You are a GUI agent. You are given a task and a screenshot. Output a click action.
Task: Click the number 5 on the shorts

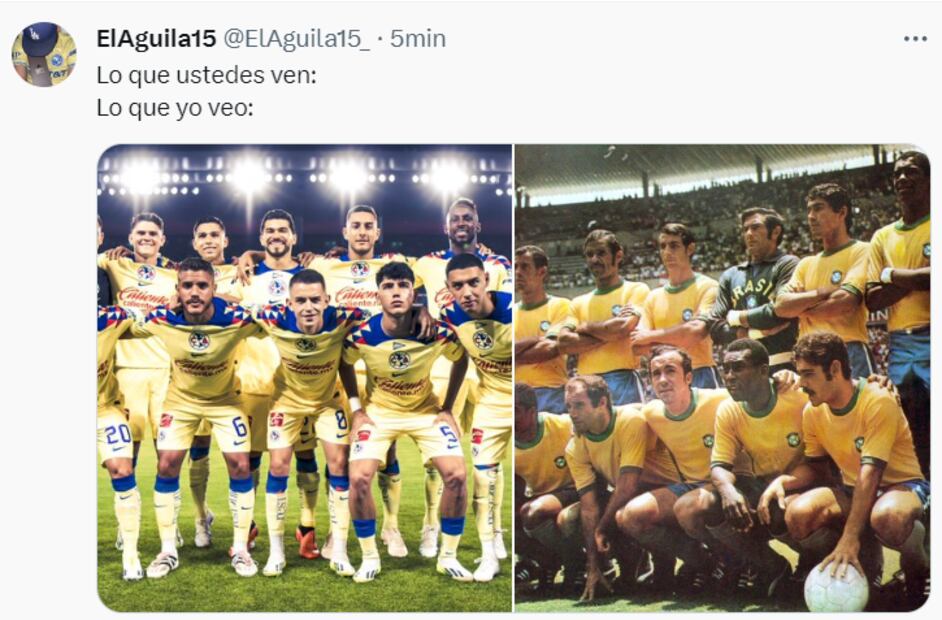pyautogui.click(x=448, y=434)
